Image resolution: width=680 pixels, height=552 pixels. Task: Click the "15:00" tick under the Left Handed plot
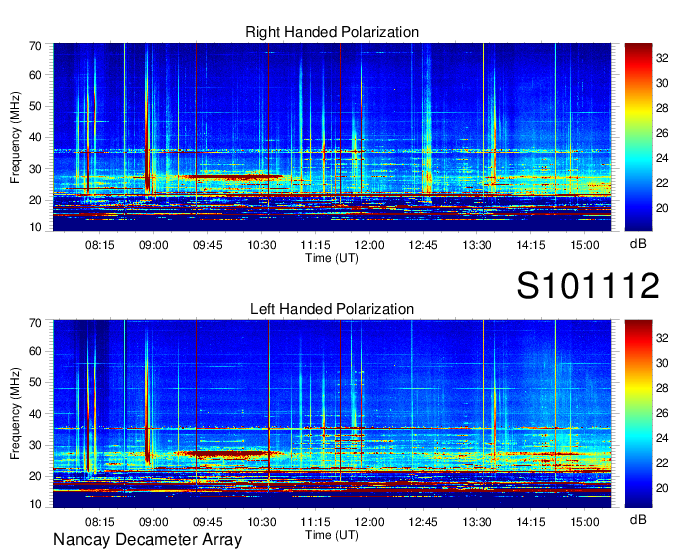tap(585, 522)
